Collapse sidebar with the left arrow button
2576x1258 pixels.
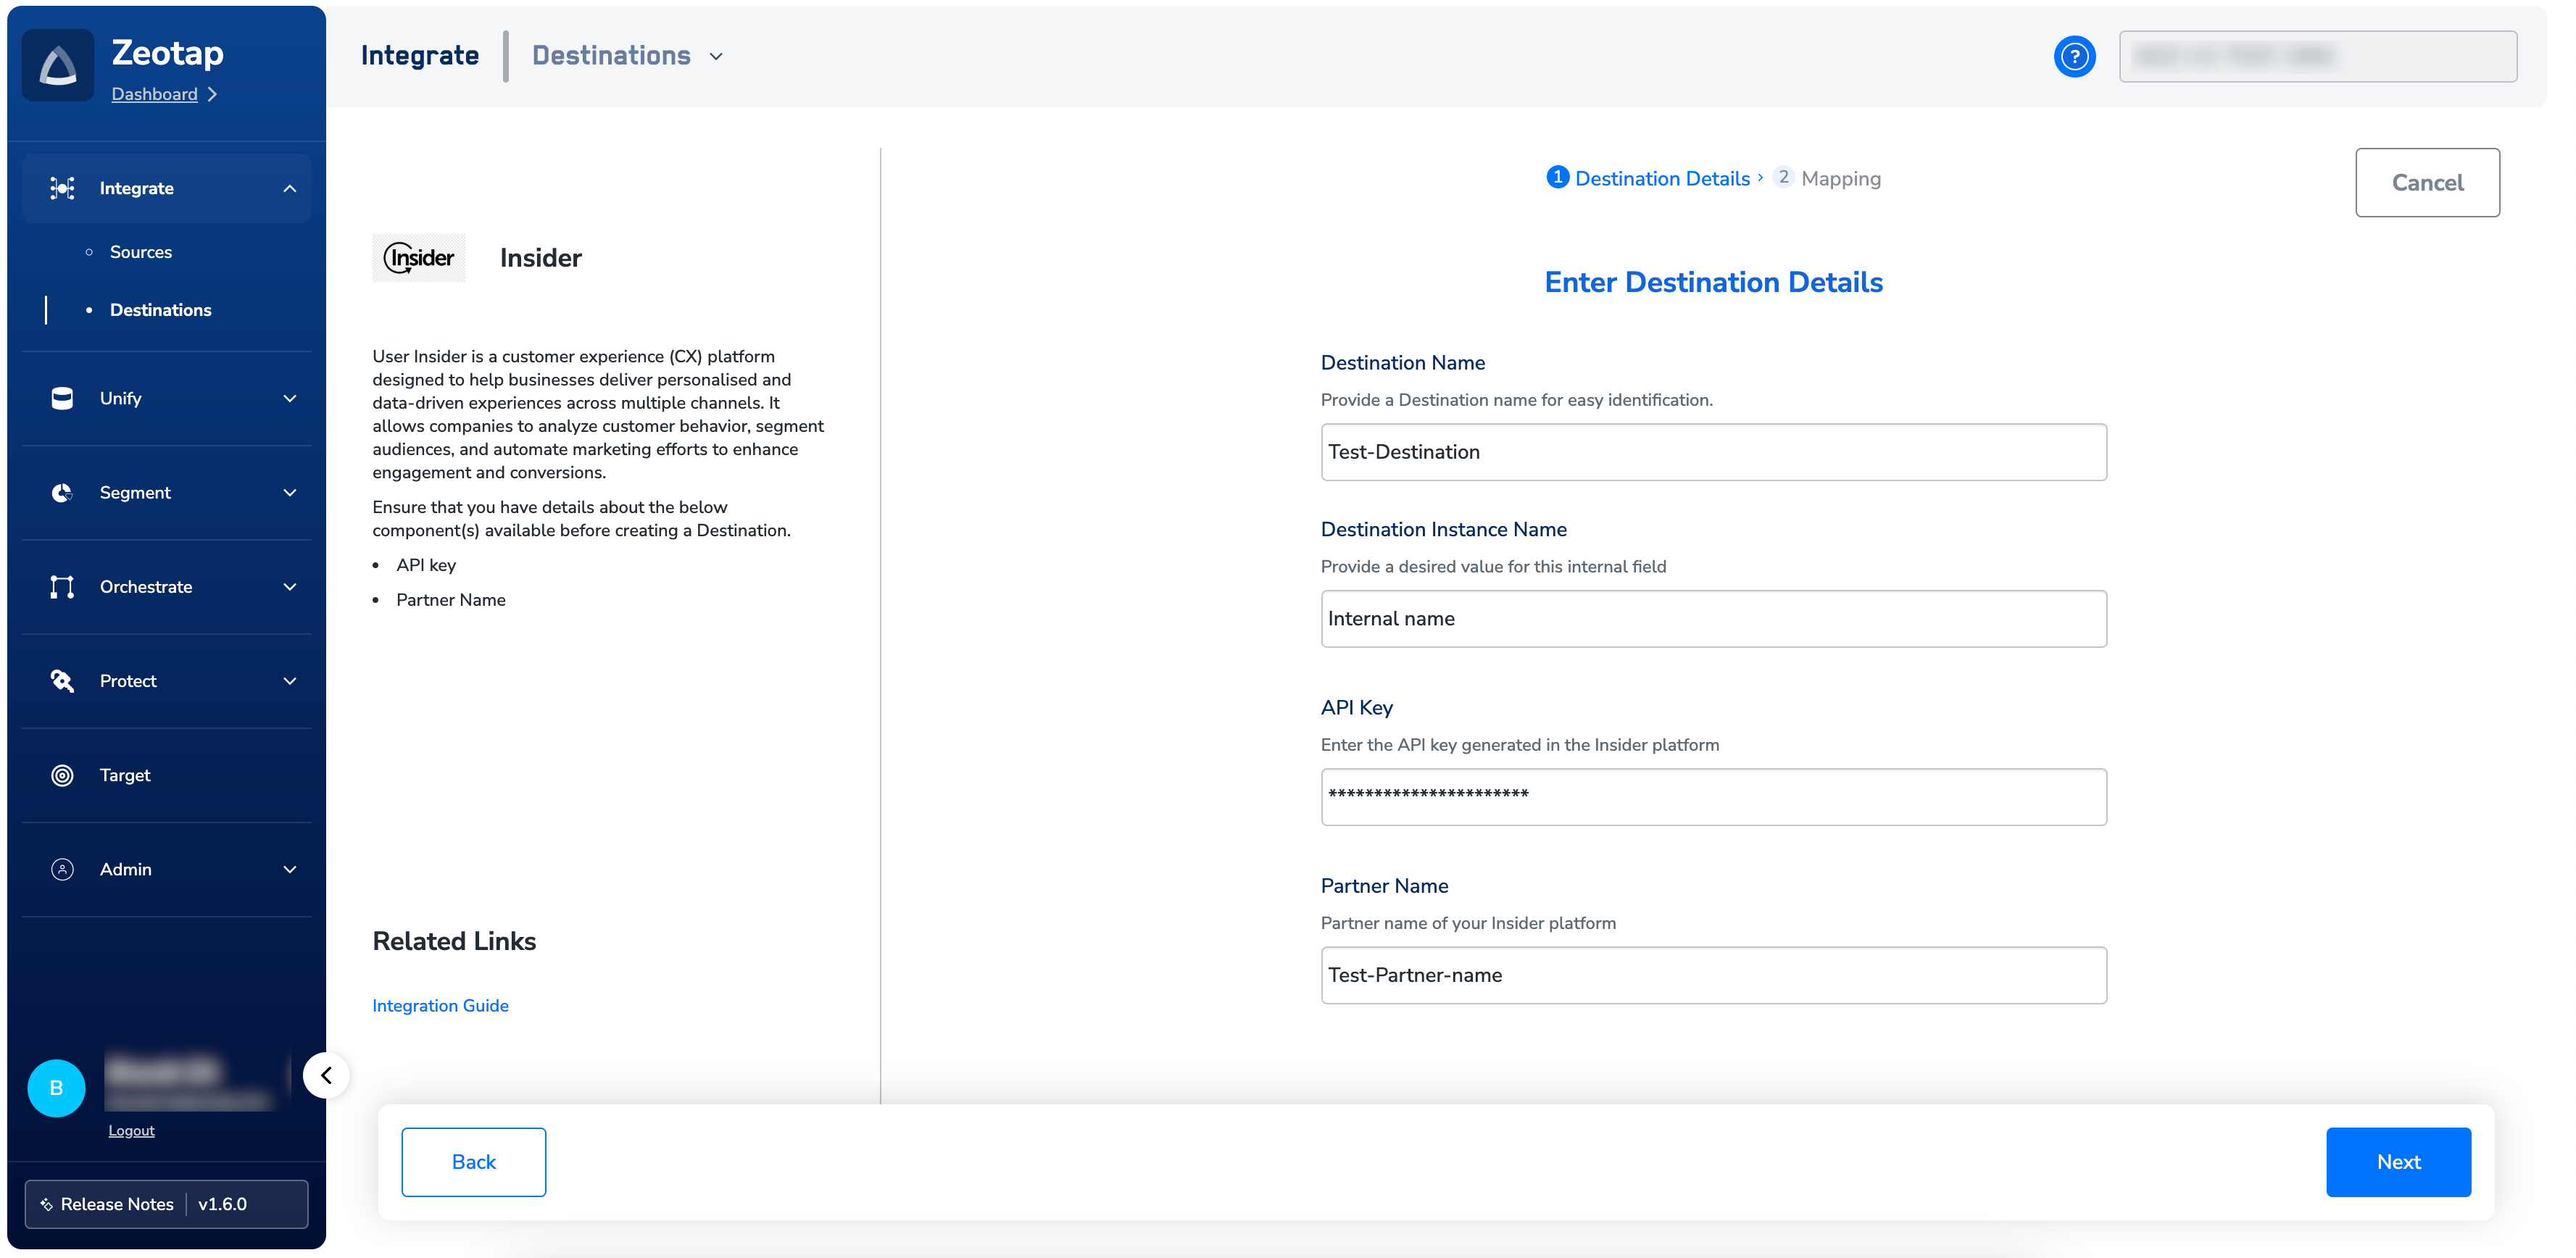[x=326, y=1075]
